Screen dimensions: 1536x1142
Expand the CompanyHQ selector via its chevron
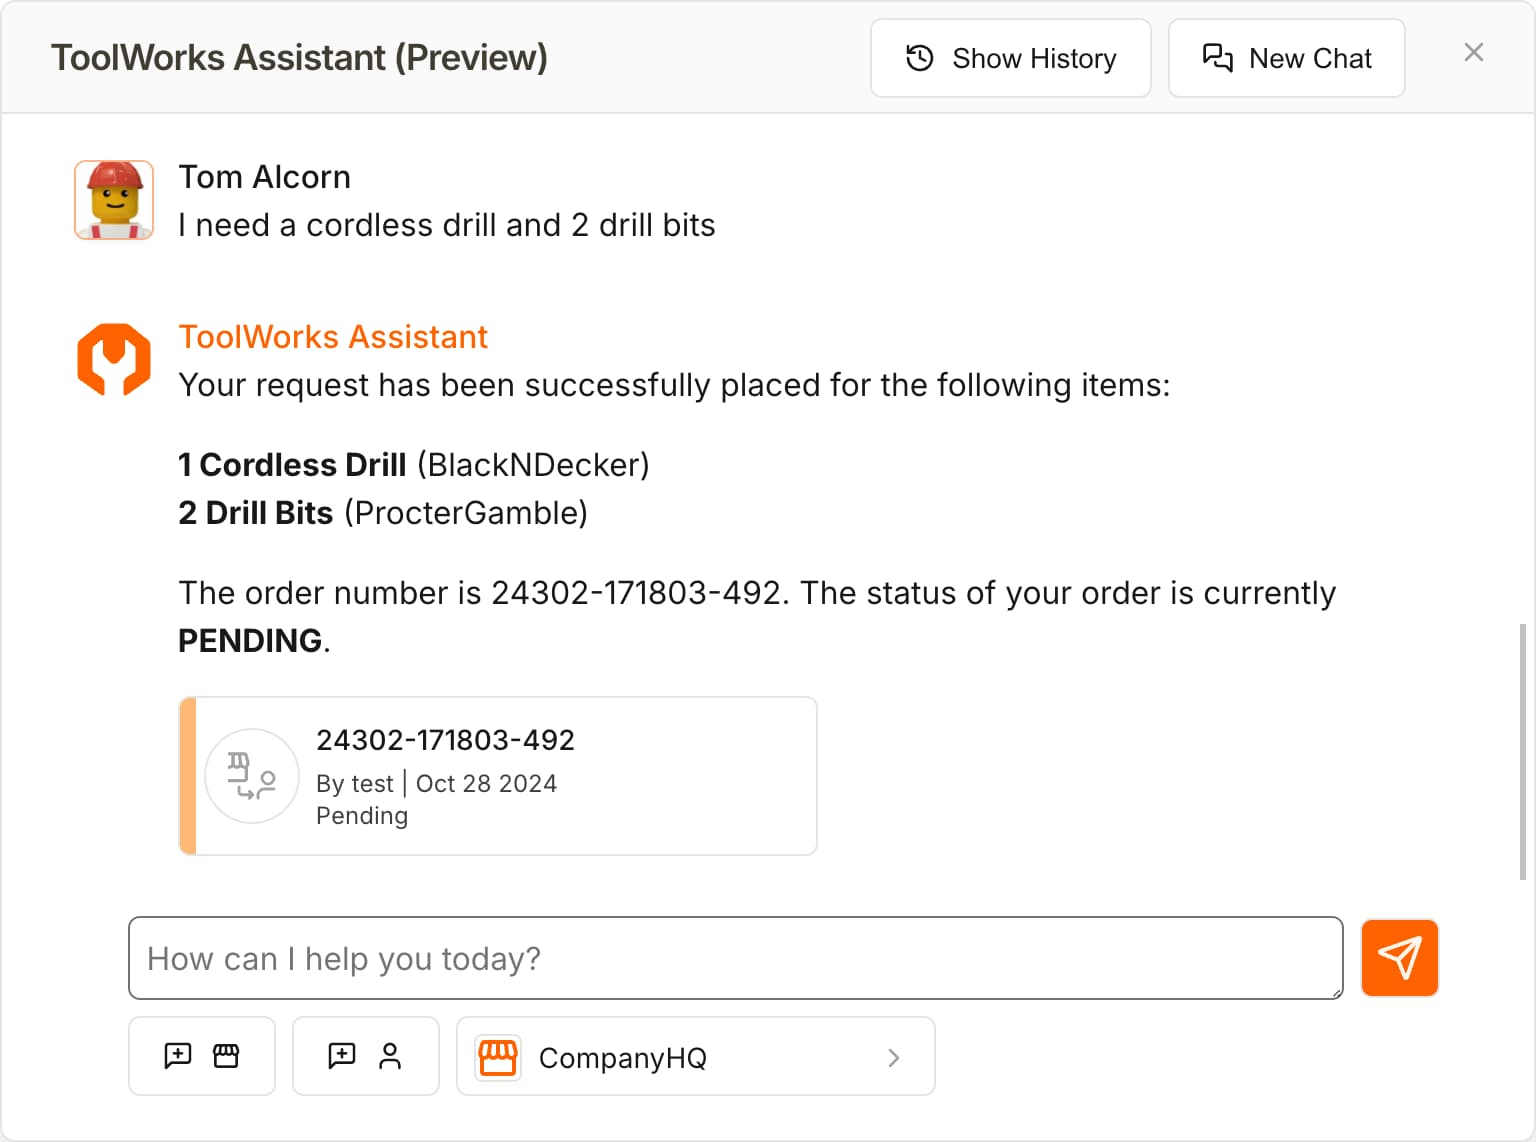(893, 1057)
